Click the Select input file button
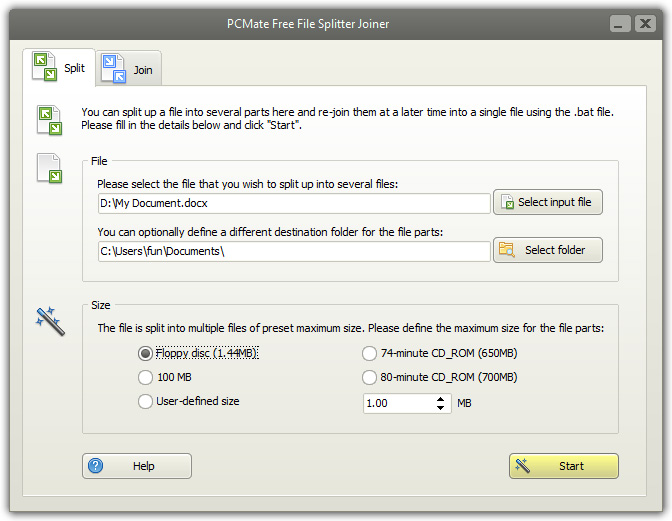The image size is (672, 521). click(548, 202)
